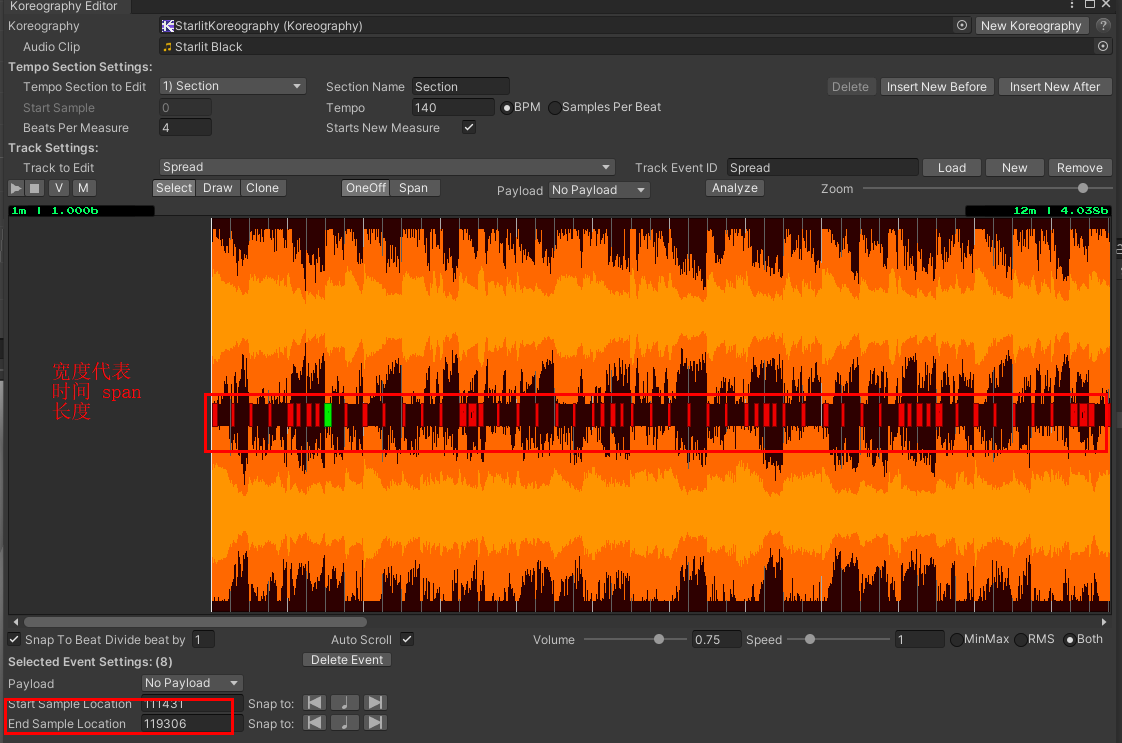Click the Divide beat by field
1122x743 pixels.
pos(203,639)
